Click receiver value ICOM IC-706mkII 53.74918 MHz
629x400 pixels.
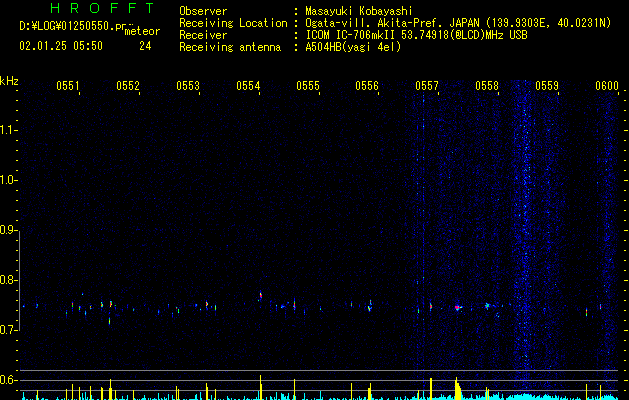pos(416,35)
